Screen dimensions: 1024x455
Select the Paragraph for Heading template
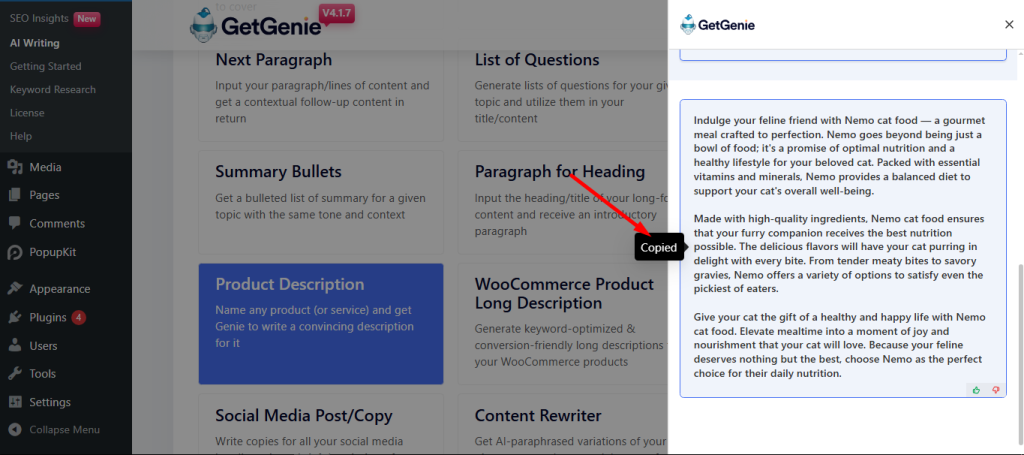pyautogui.click(x=562, y=202)
